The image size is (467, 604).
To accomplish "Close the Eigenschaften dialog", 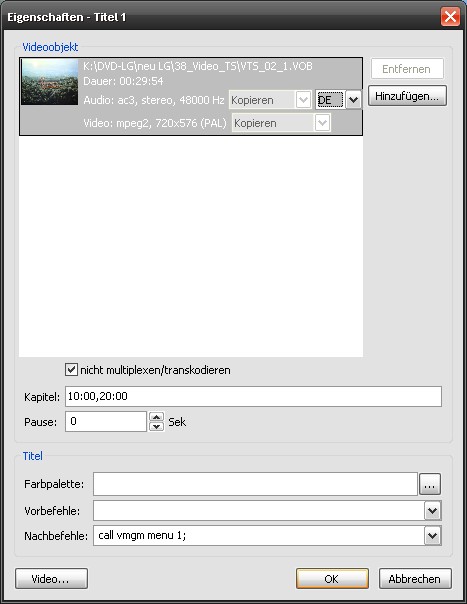I will pos(450,17).
